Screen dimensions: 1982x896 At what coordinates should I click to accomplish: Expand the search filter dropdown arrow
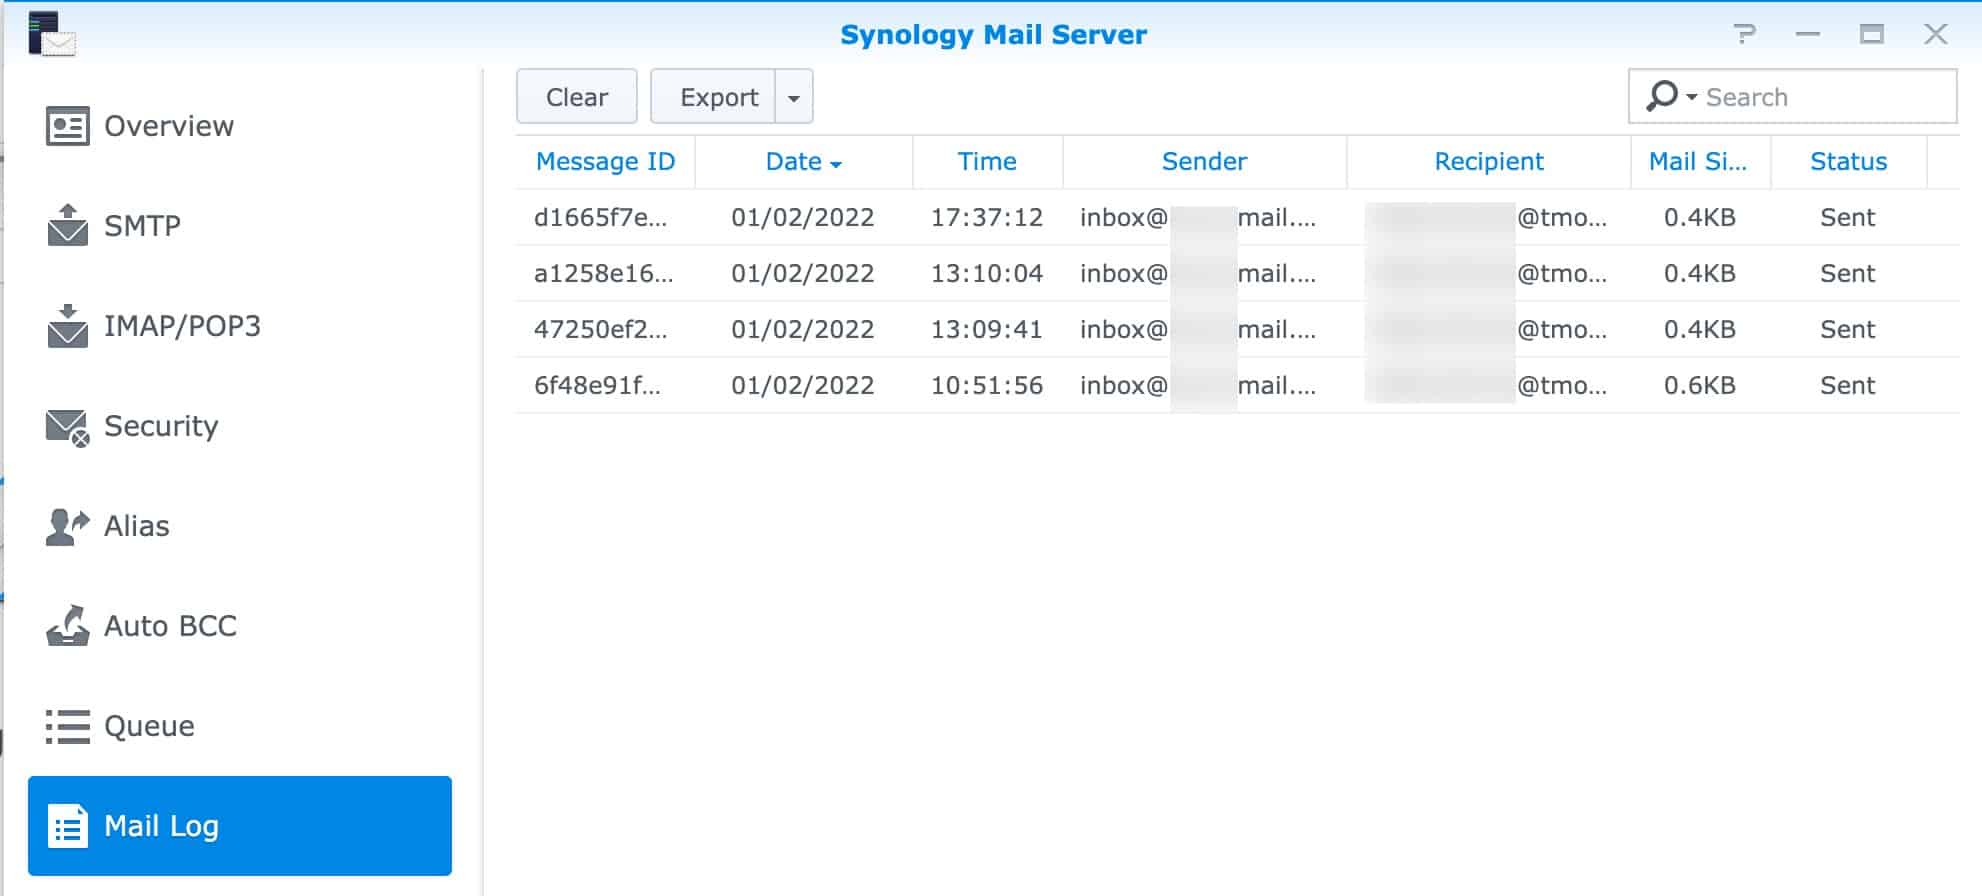coord(1692,97)
